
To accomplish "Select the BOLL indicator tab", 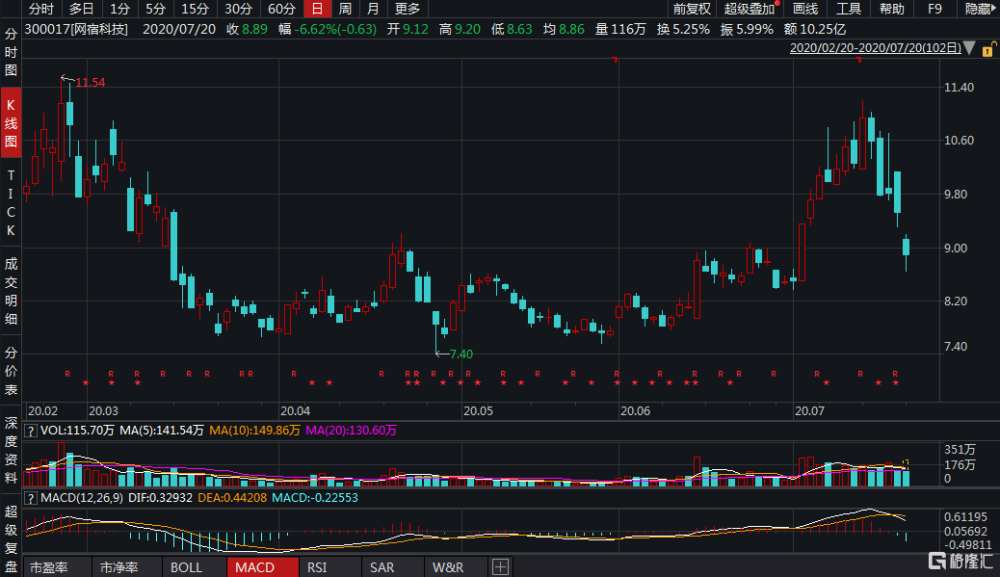I will (187, 568).
